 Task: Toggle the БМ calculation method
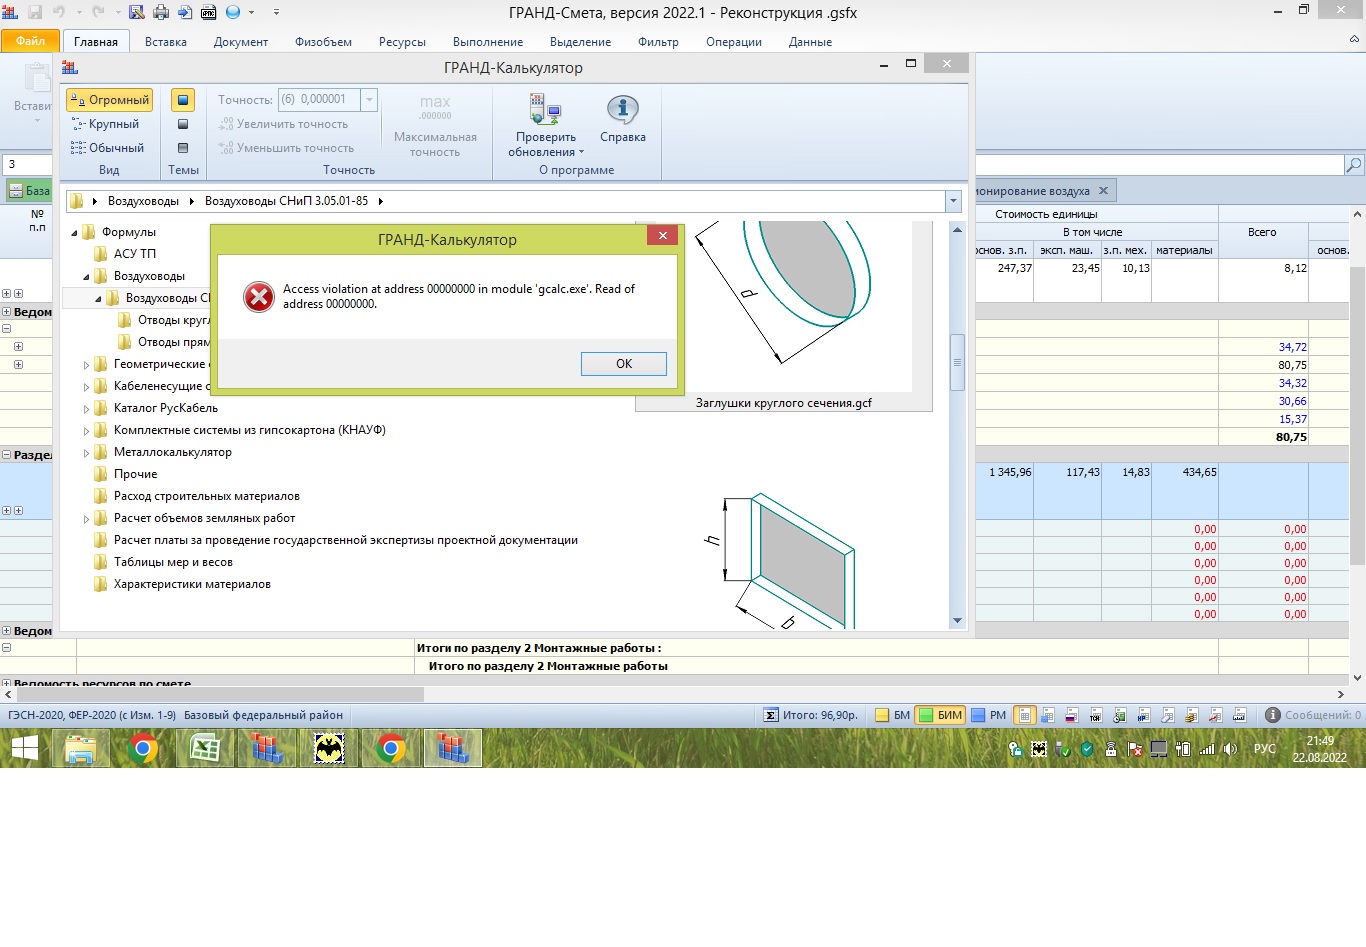892,715
